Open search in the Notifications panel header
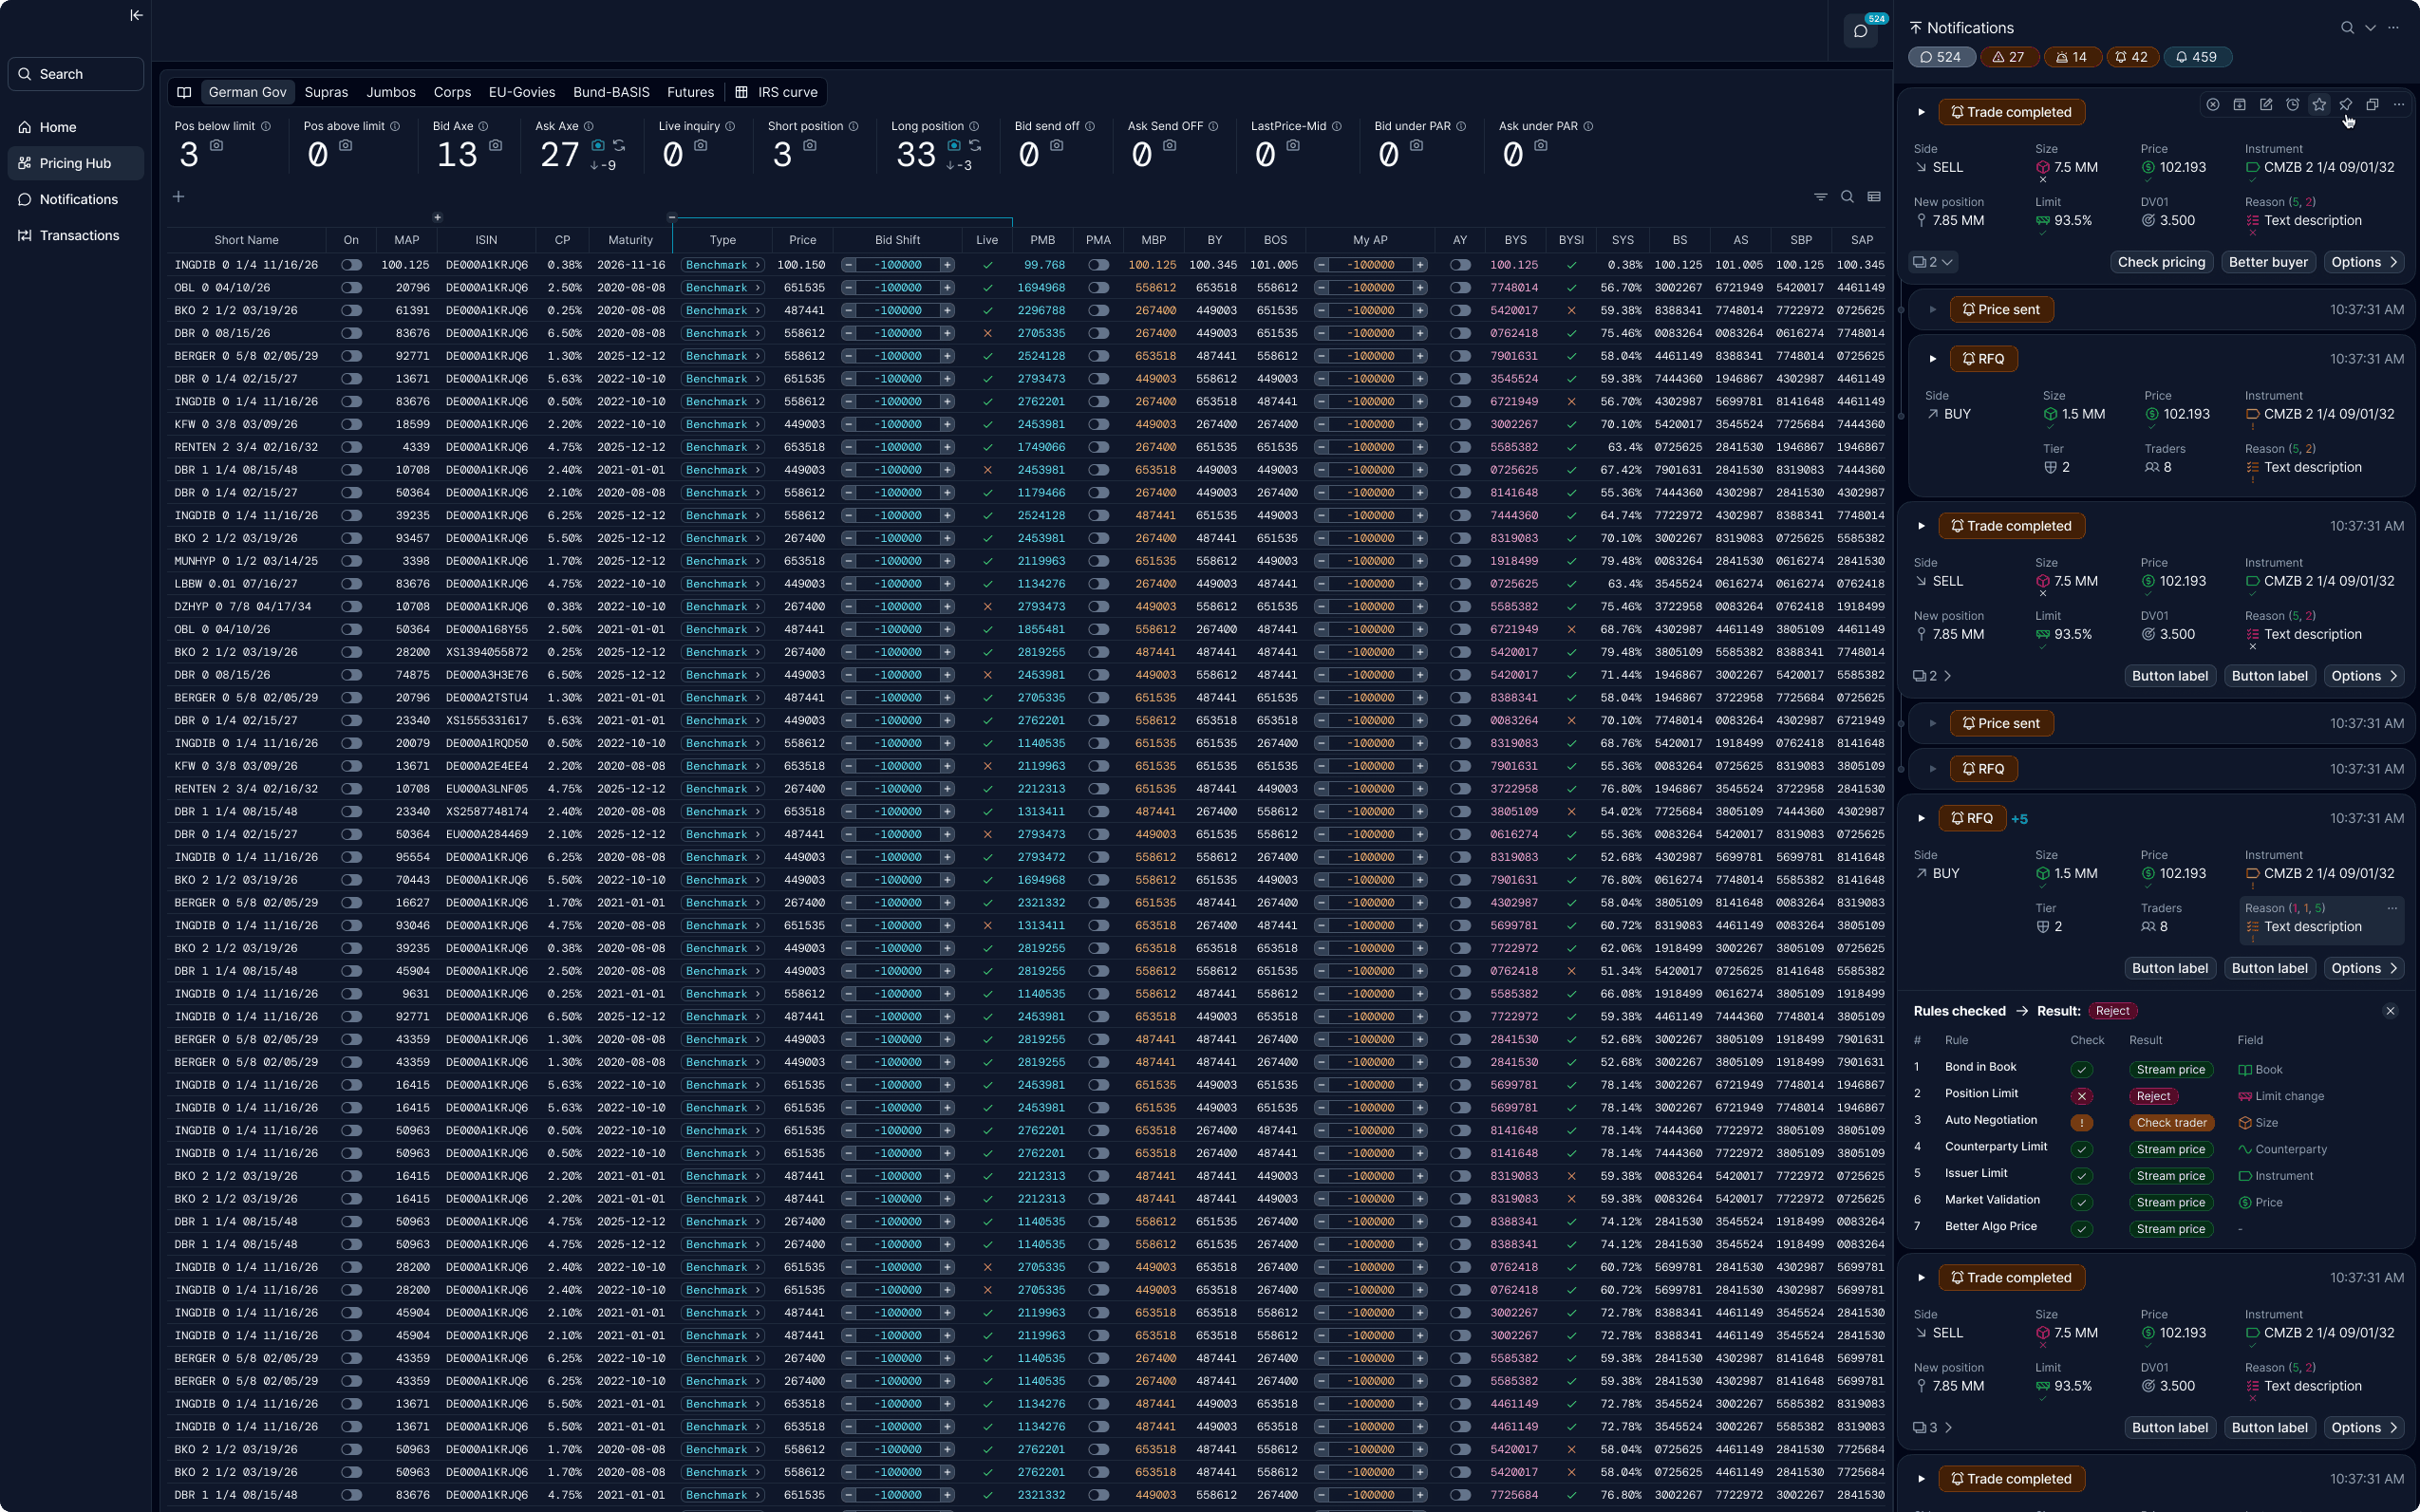The width and height of the screenshot is (2420, 1512). point(2346,28)
